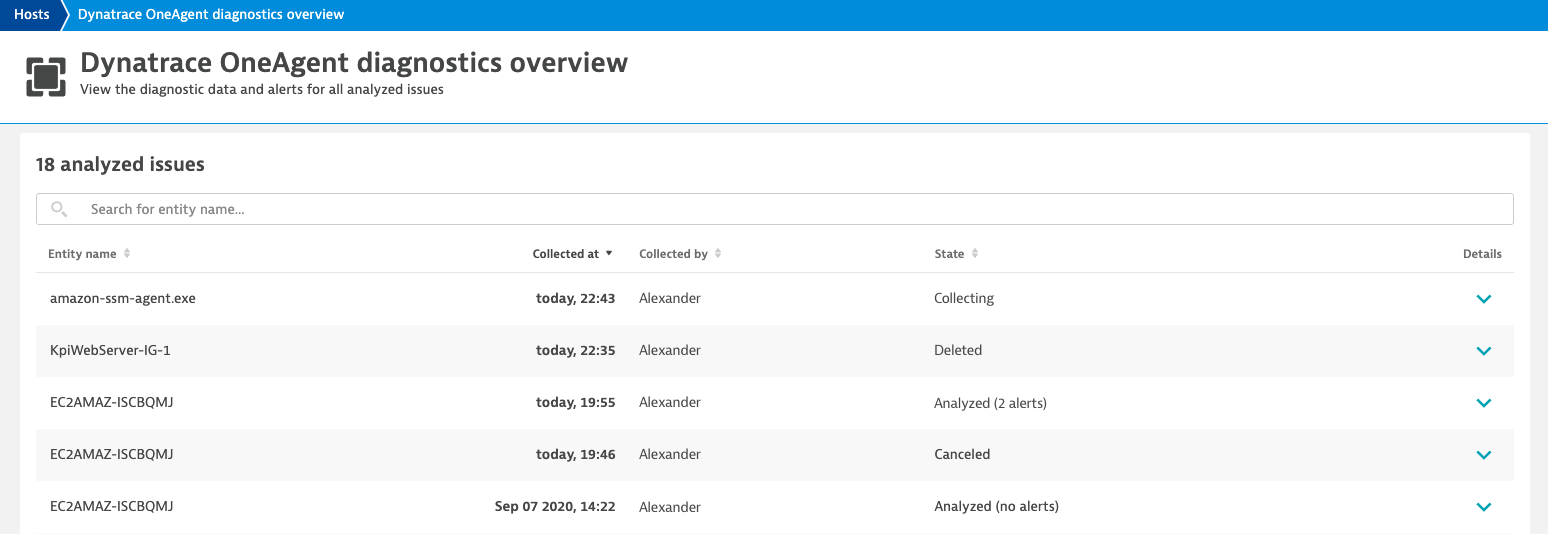Image resolution: width=1548 pixels, height=534 pixels.
Task: Expand details for KpiWebServer-IG-1 row
Action: click(1484, 351)
